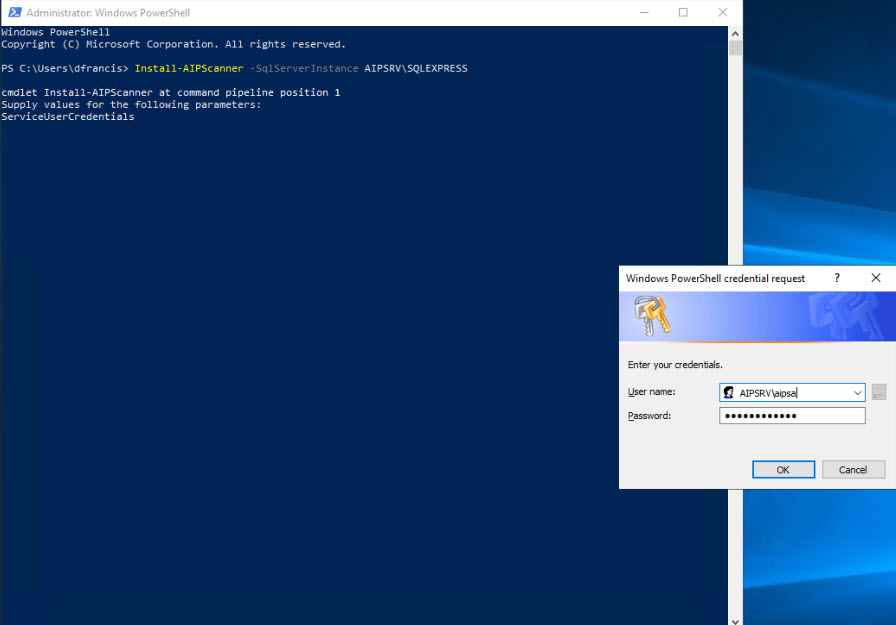Viewport: 896px width, 625px height.
Task: Click the help question mark in credential dialog
Action: tap(837, 278)
